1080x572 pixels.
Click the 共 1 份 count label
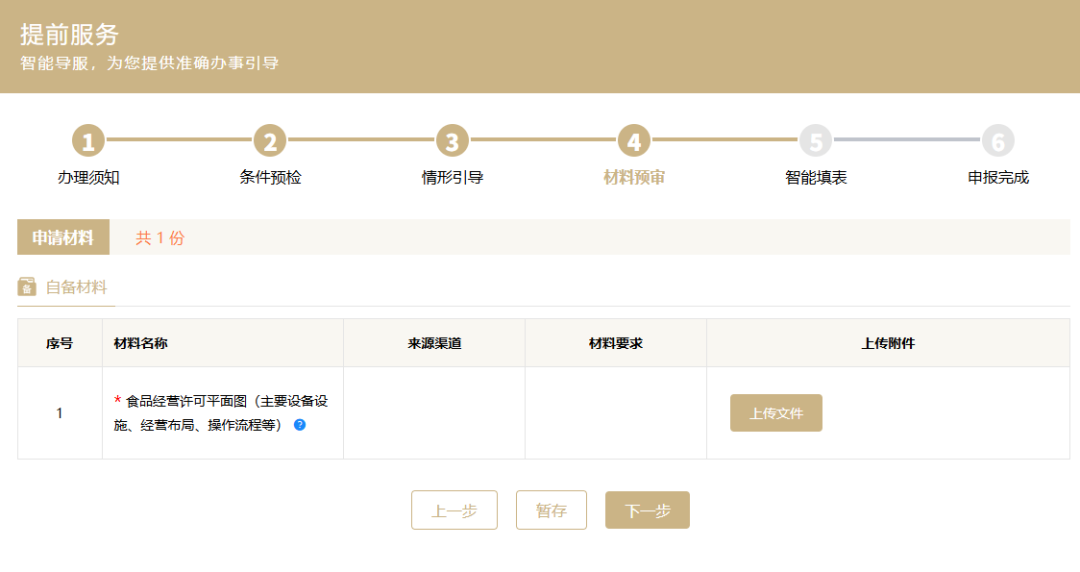click(160, 238)
